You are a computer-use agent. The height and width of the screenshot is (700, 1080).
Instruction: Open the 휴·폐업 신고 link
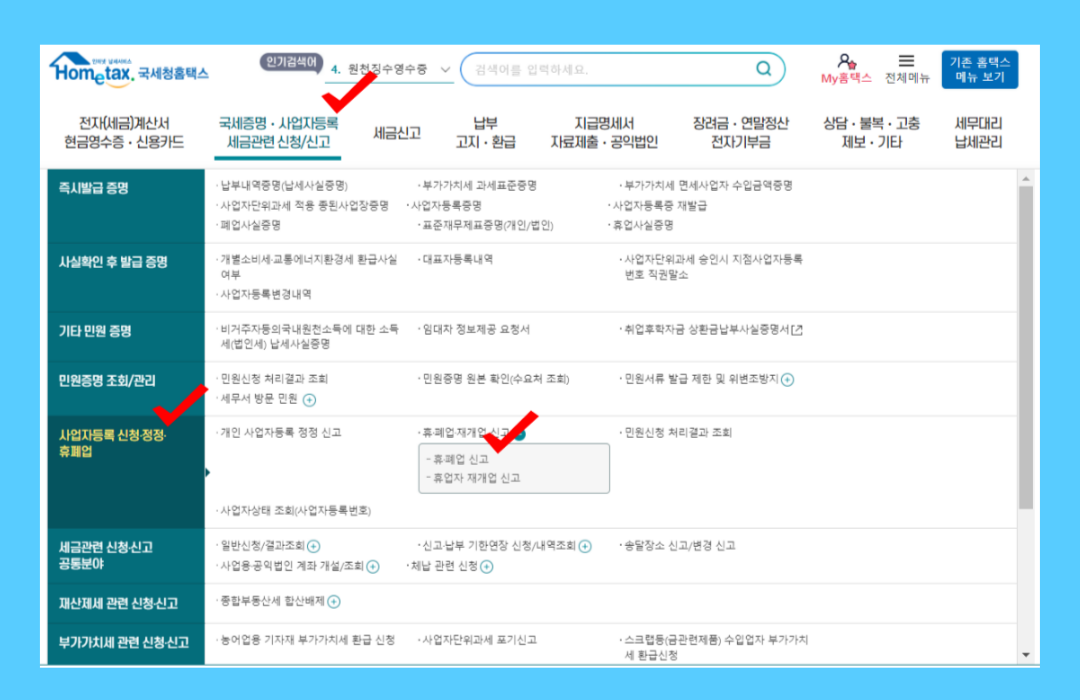460,460
